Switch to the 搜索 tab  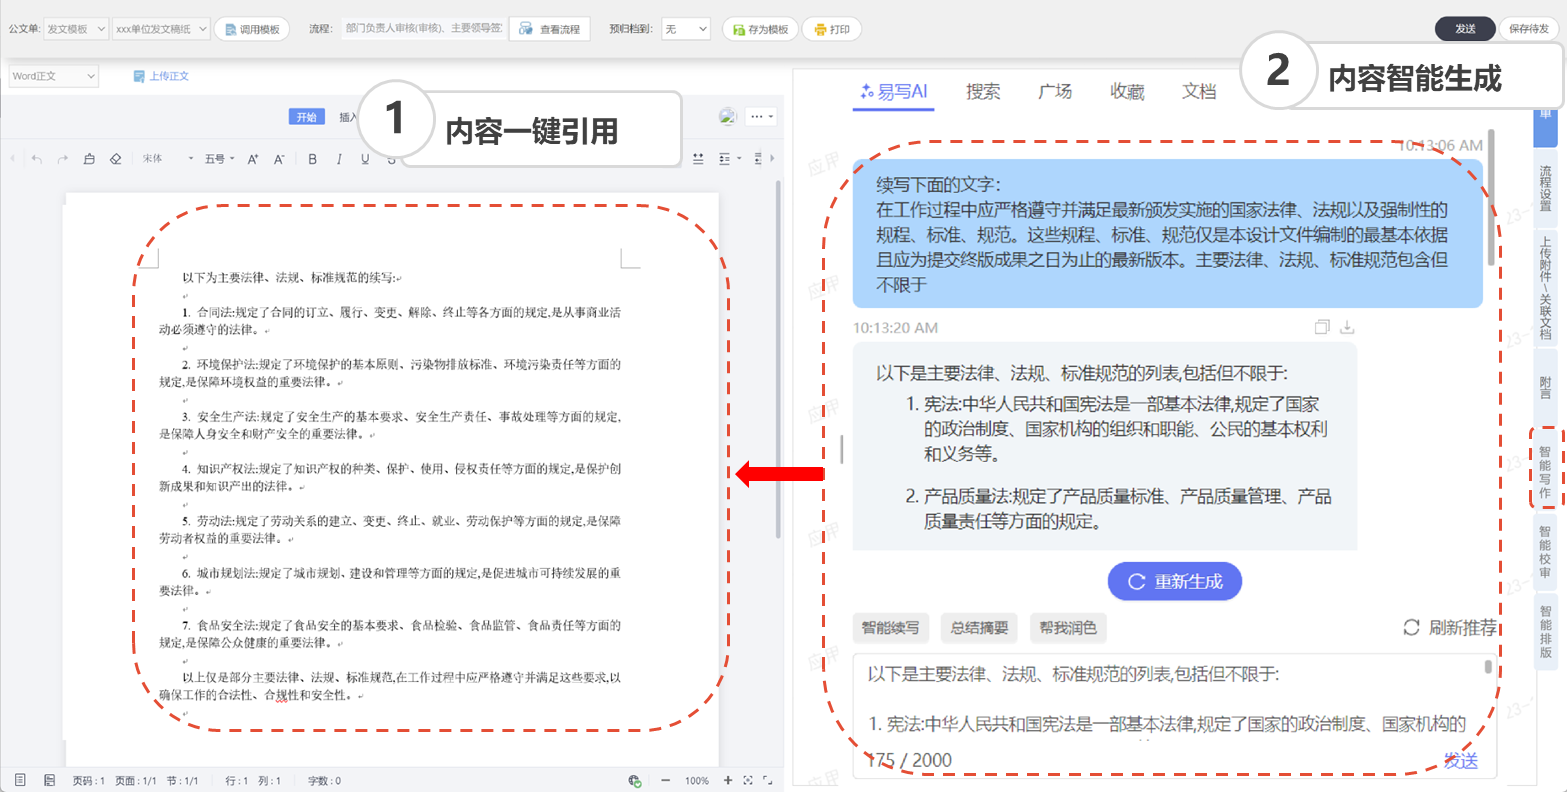pos(983,91)
